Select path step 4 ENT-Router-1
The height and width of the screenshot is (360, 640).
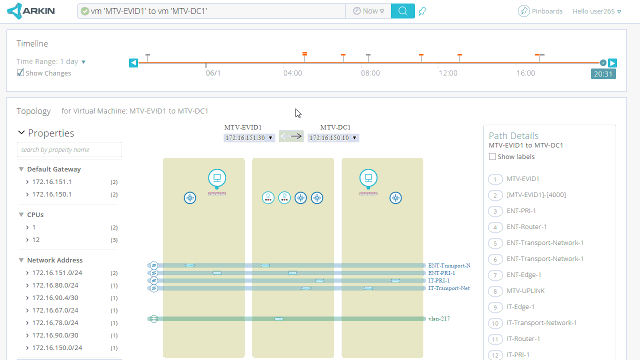(x=518, y=227)
